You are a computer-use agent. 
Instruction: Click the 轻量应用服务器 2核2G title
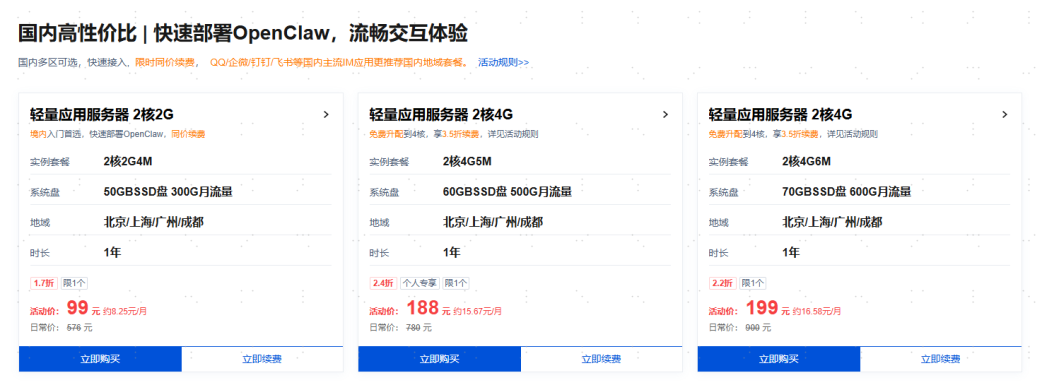(102, 114)
